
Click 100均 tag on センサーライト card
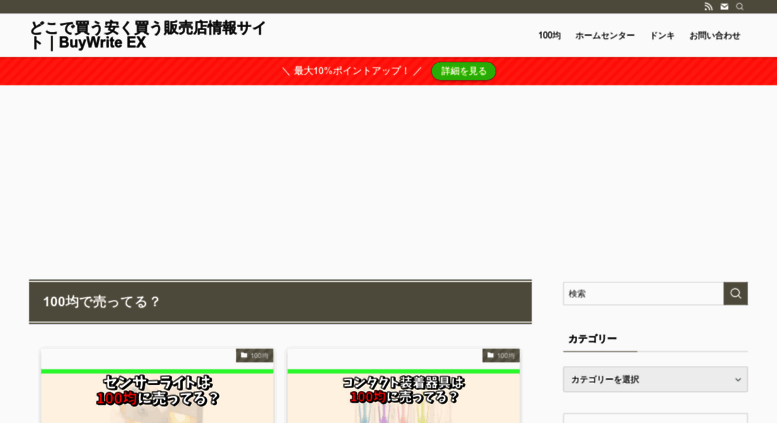click(x=254, y=355)
